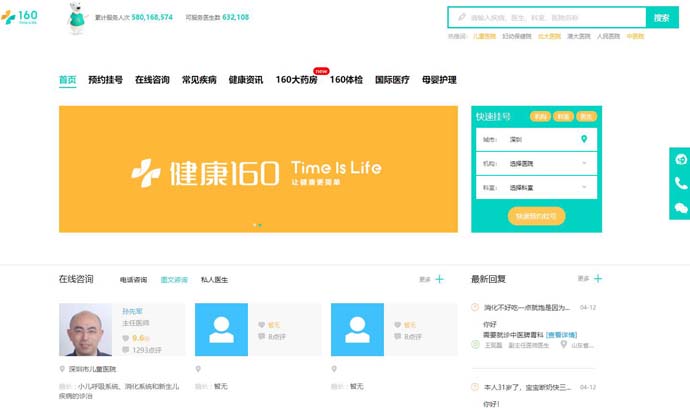Click location pin beside 深圳市儿童医院
The width and height of the screenshot is (690, 409).
[x=62, y=369]
